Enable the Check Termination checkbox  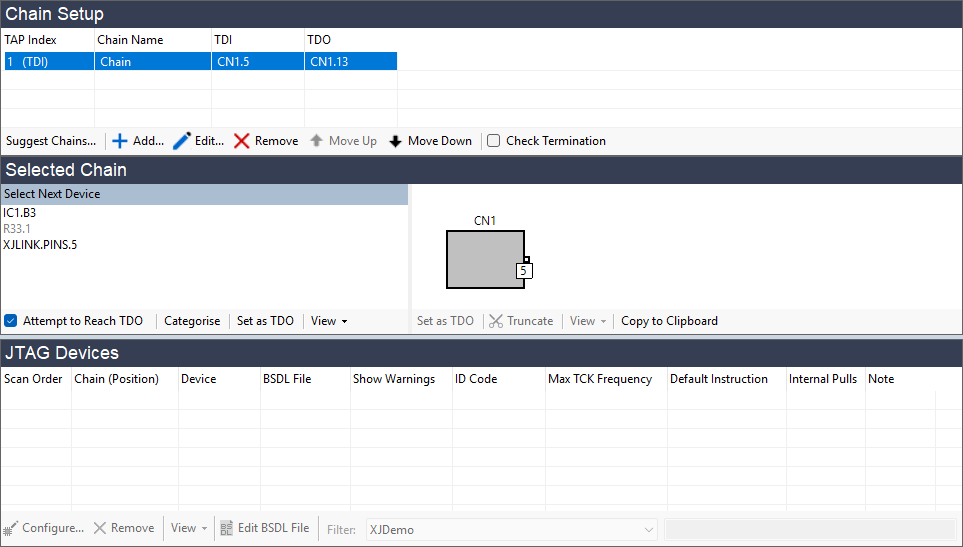click(x=494, y=141)
